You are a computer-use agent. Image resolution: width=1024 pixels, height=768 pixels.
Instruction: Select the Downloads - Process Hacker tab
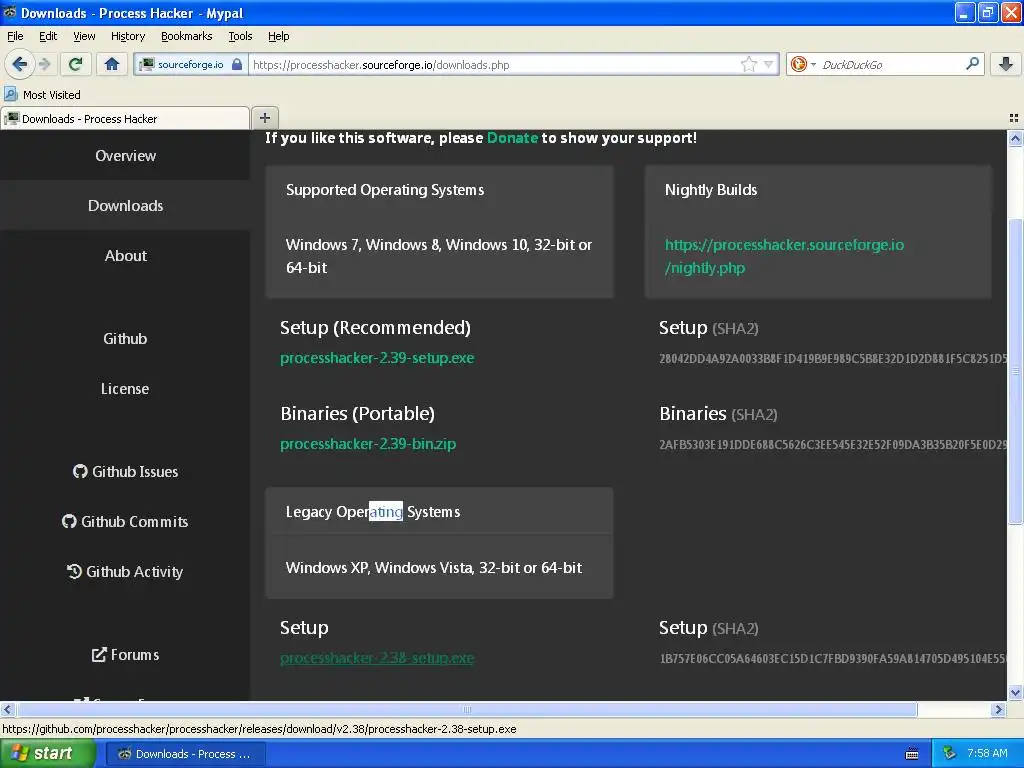click(x=125, y=118)
